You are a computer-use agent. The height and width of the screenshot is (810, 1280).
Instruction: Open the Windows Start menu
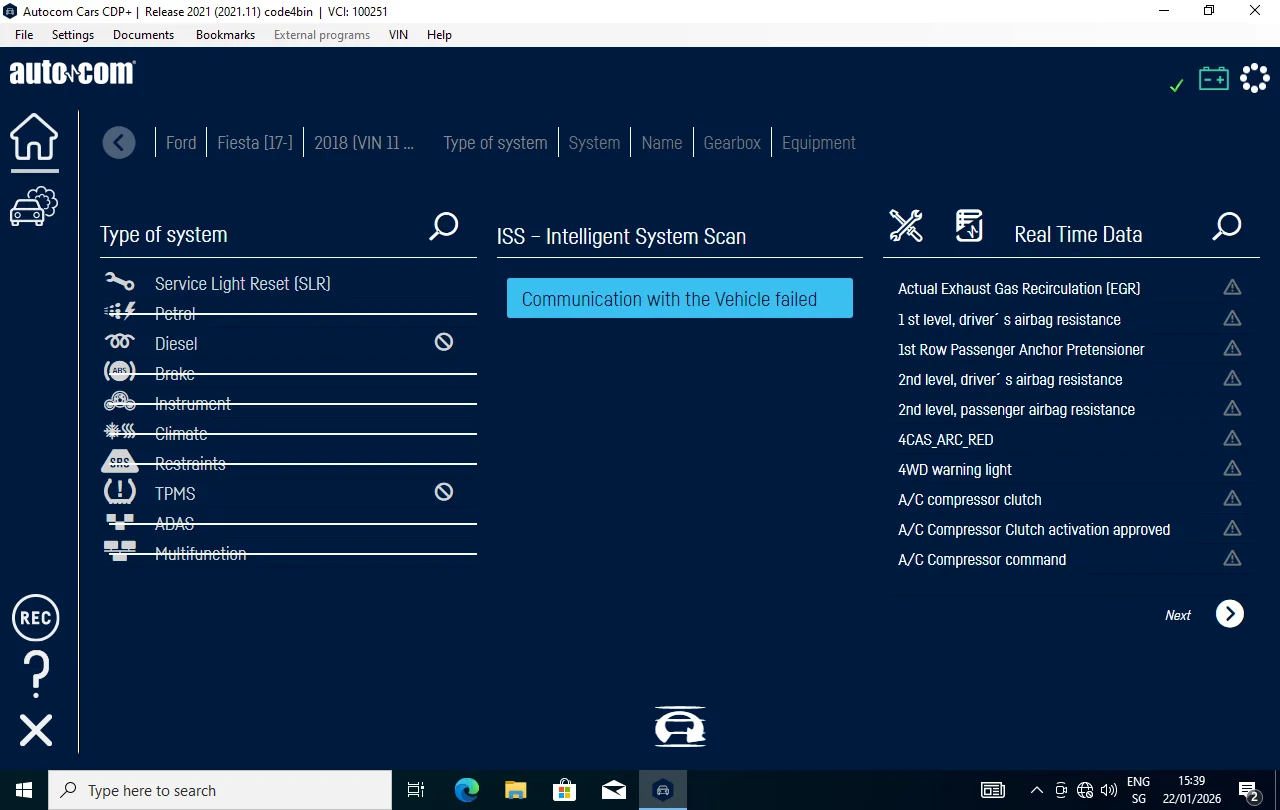tap(24, 790)
